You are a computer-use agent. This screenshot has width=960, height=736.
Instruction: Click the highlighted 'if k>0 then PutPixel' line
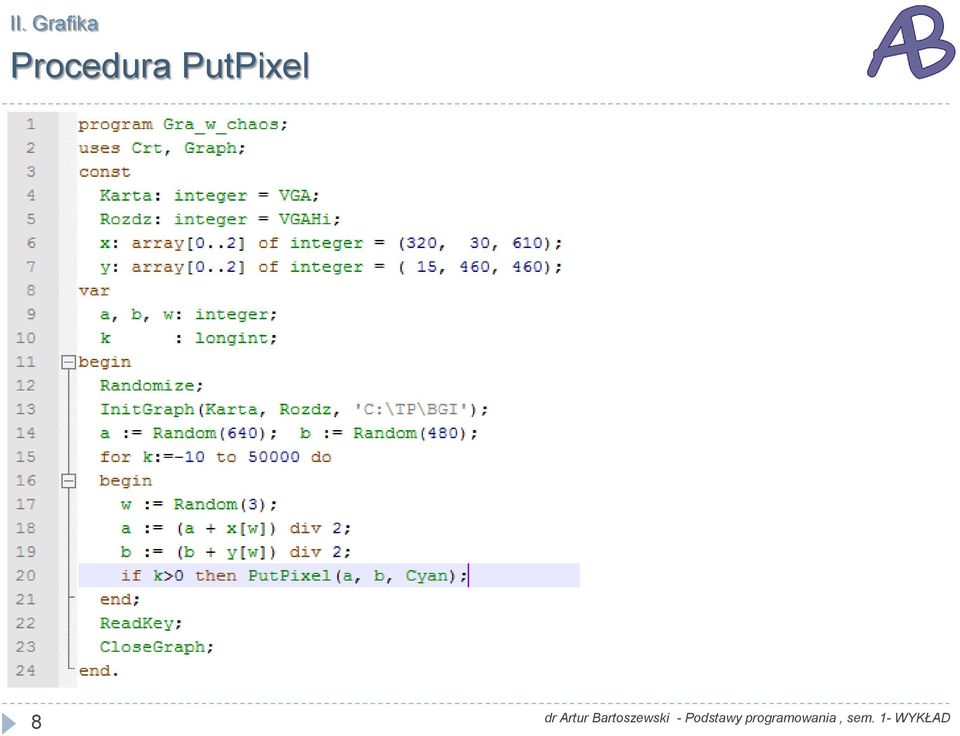point(329,576)
